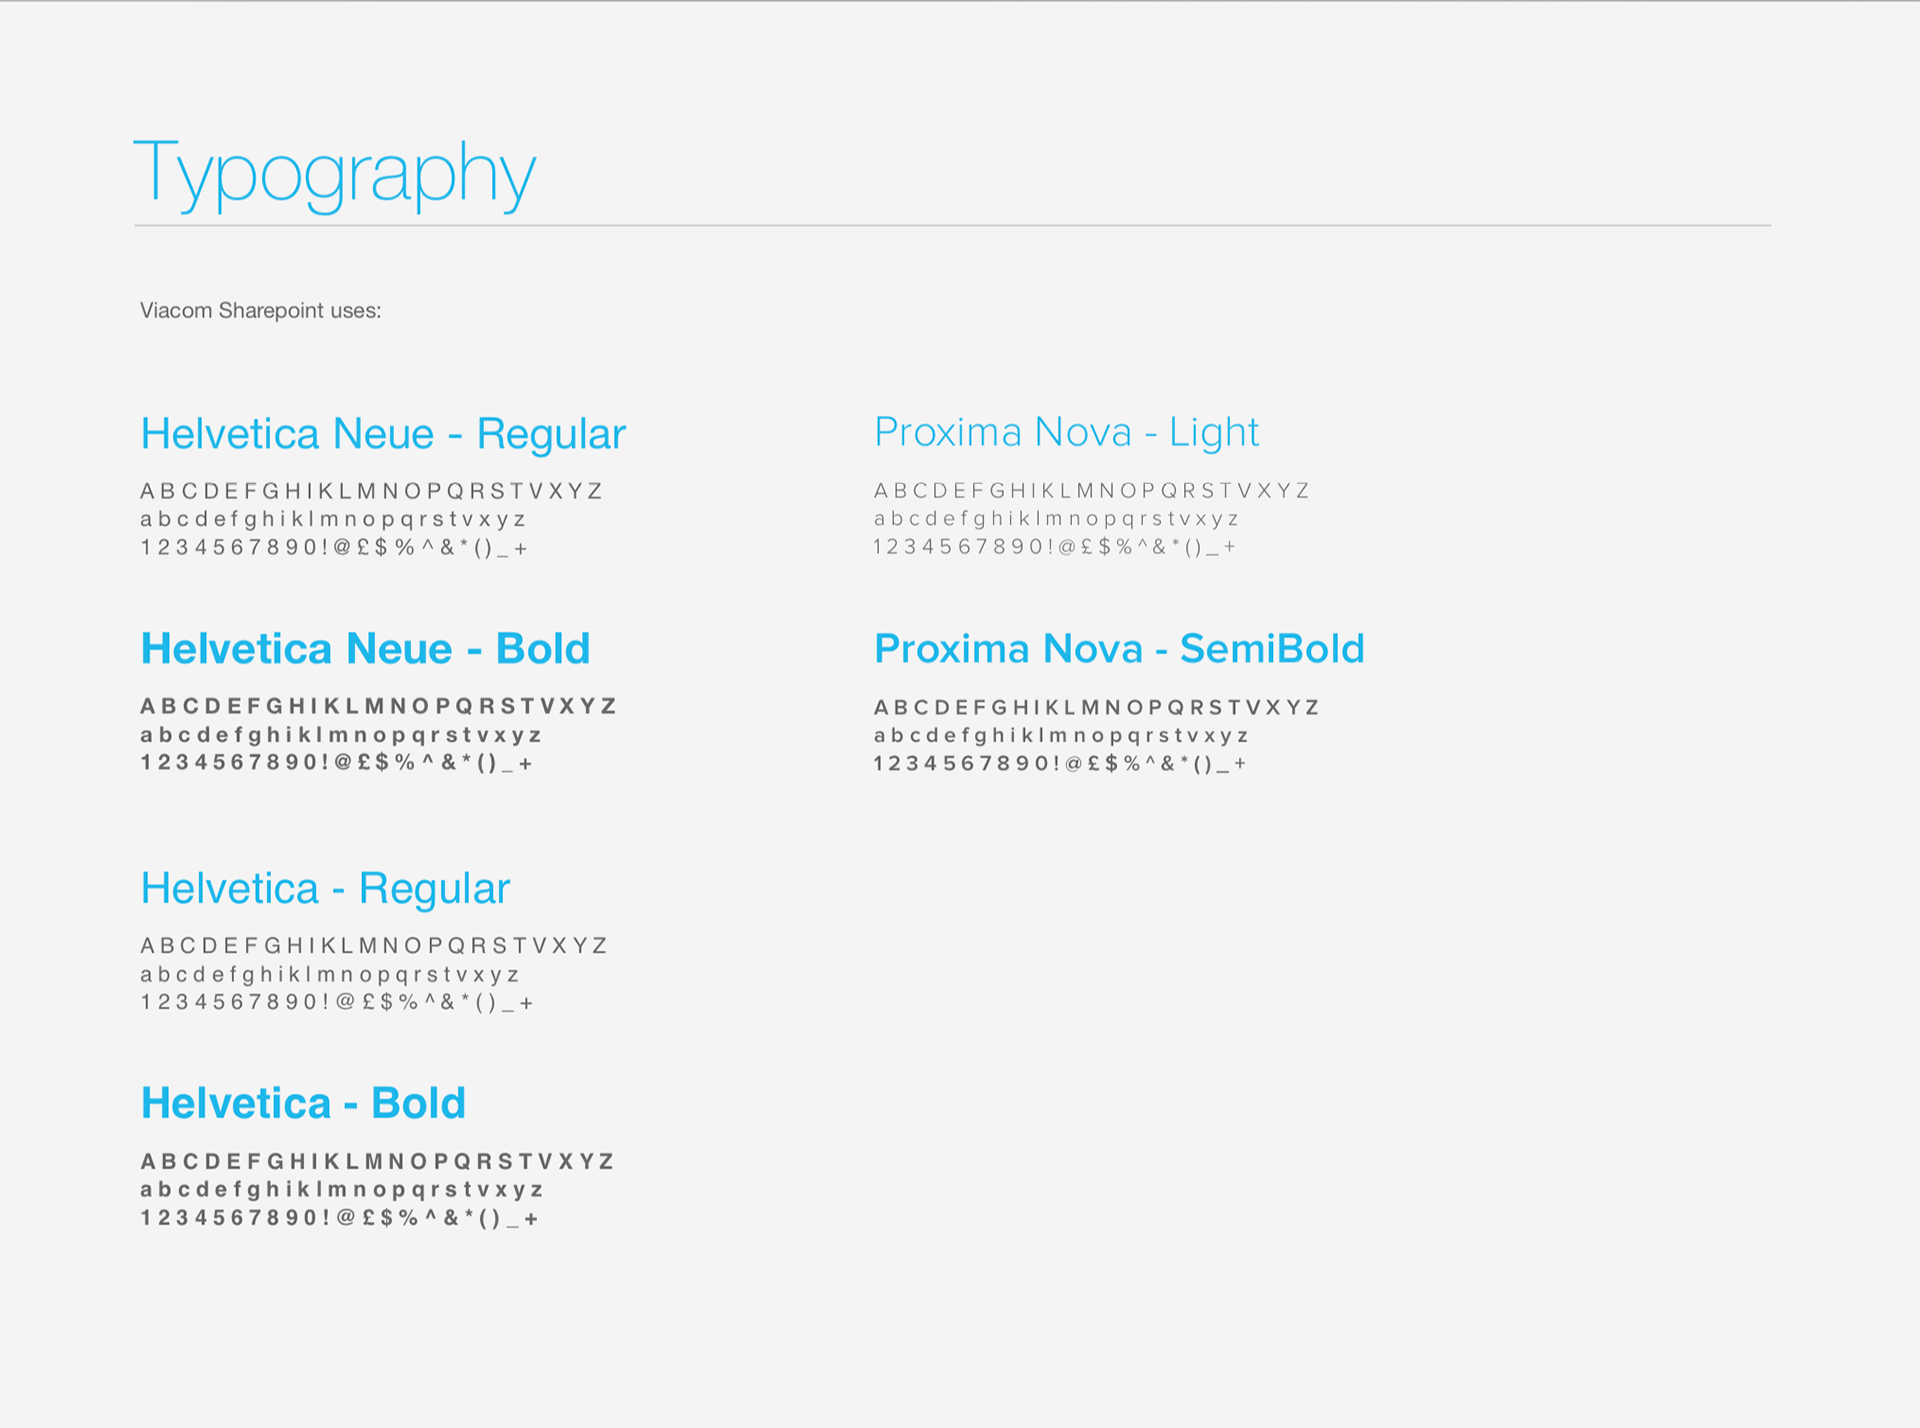
Task: Click the Helvetica Neue - Regular heading
Action: [x=383, y=435]
